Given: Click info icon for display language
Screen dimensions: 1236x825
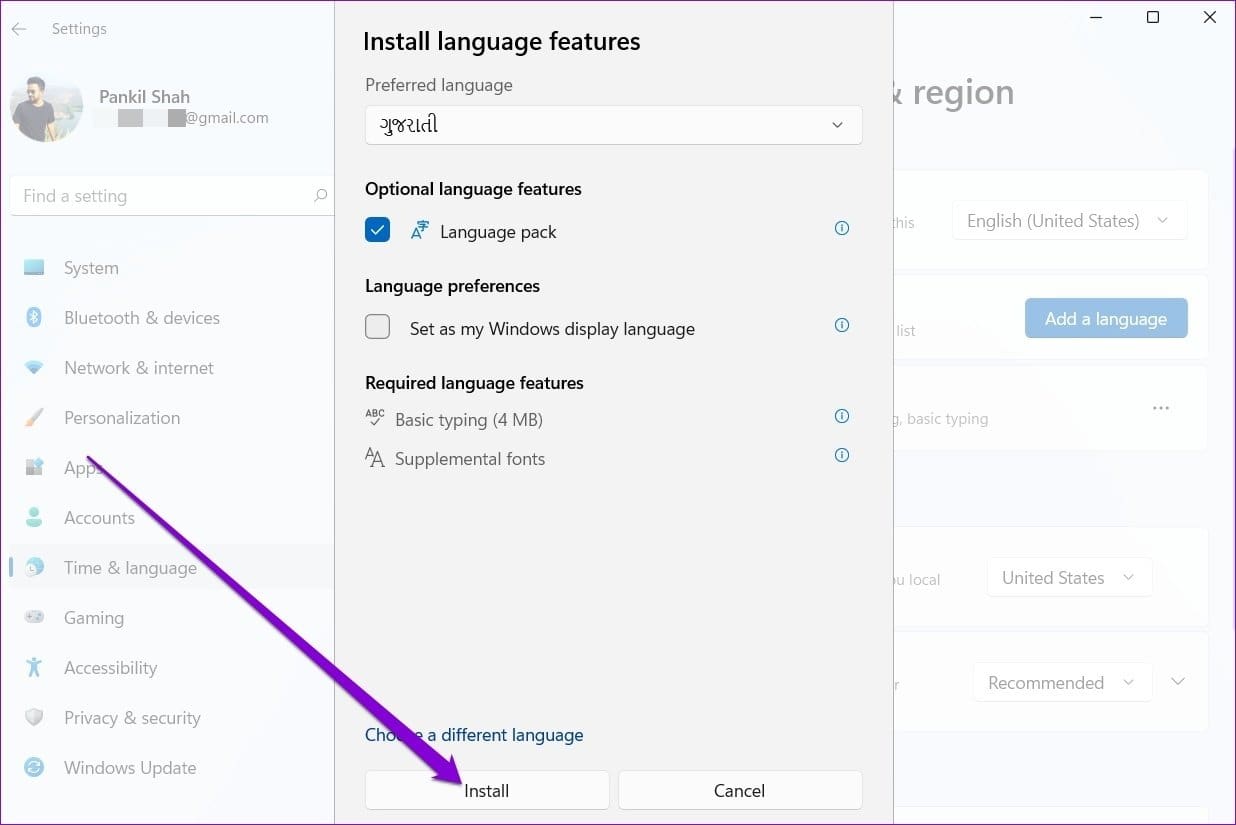Looking at the screenshot, I should [x=842, y=325].
